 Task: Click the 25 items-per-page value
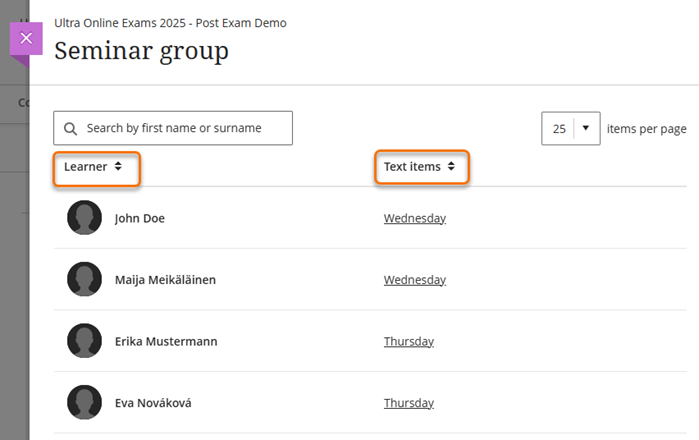coord(559,129)
